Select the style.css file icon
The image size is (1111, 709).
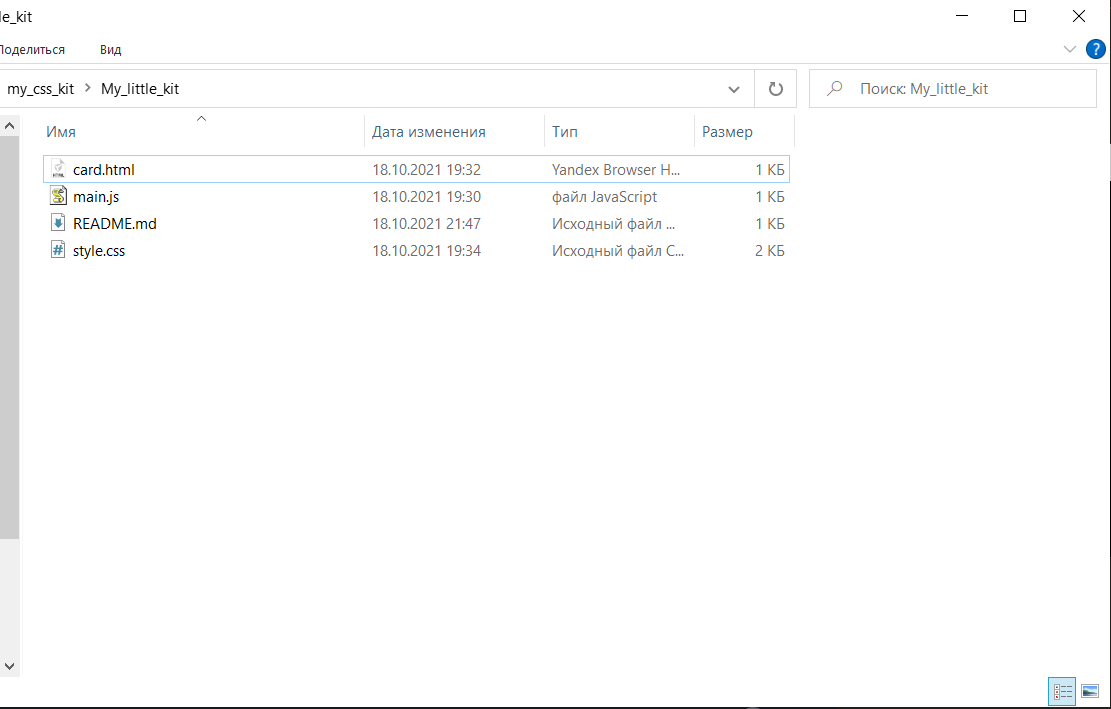point(58,250)
